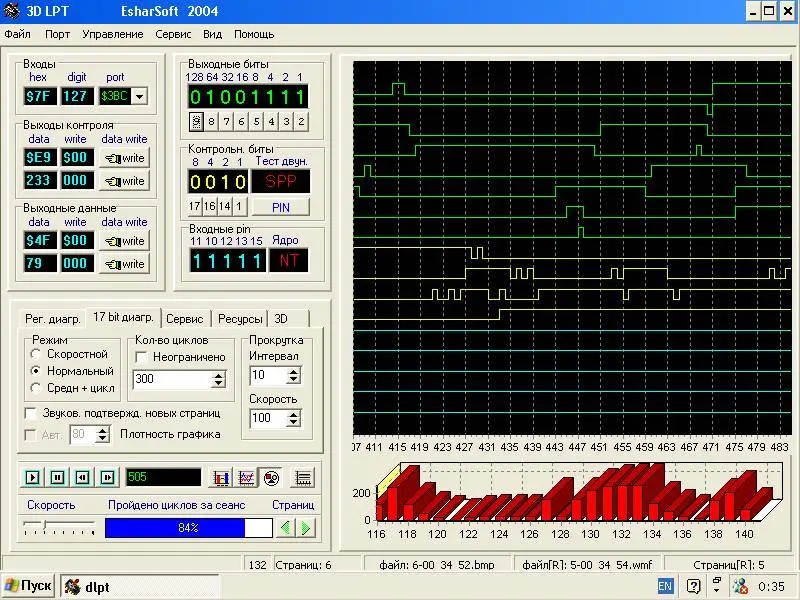Screen dimensions: 800x600
Task: Enable the Неограничено checkbox
Action: (x=141, y=357)
